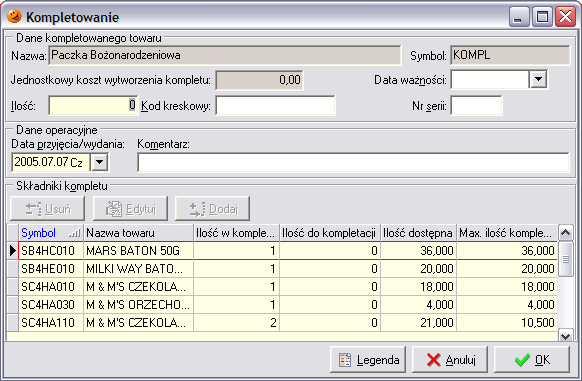Click available quantity 36,000 for MARS BATON
Screen dimensions: 582x381
coord(418,251)
